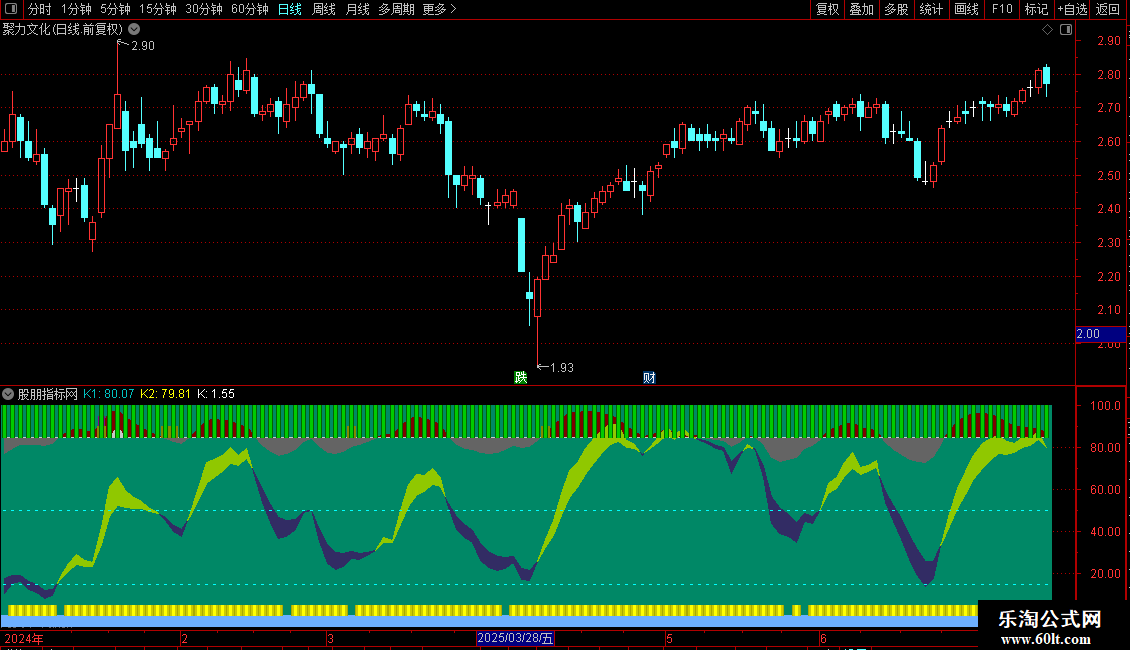This screenshot has width=1130, height=650.
Task: Toggle the right side panel icon
Action: click(x=1066, y=30)
